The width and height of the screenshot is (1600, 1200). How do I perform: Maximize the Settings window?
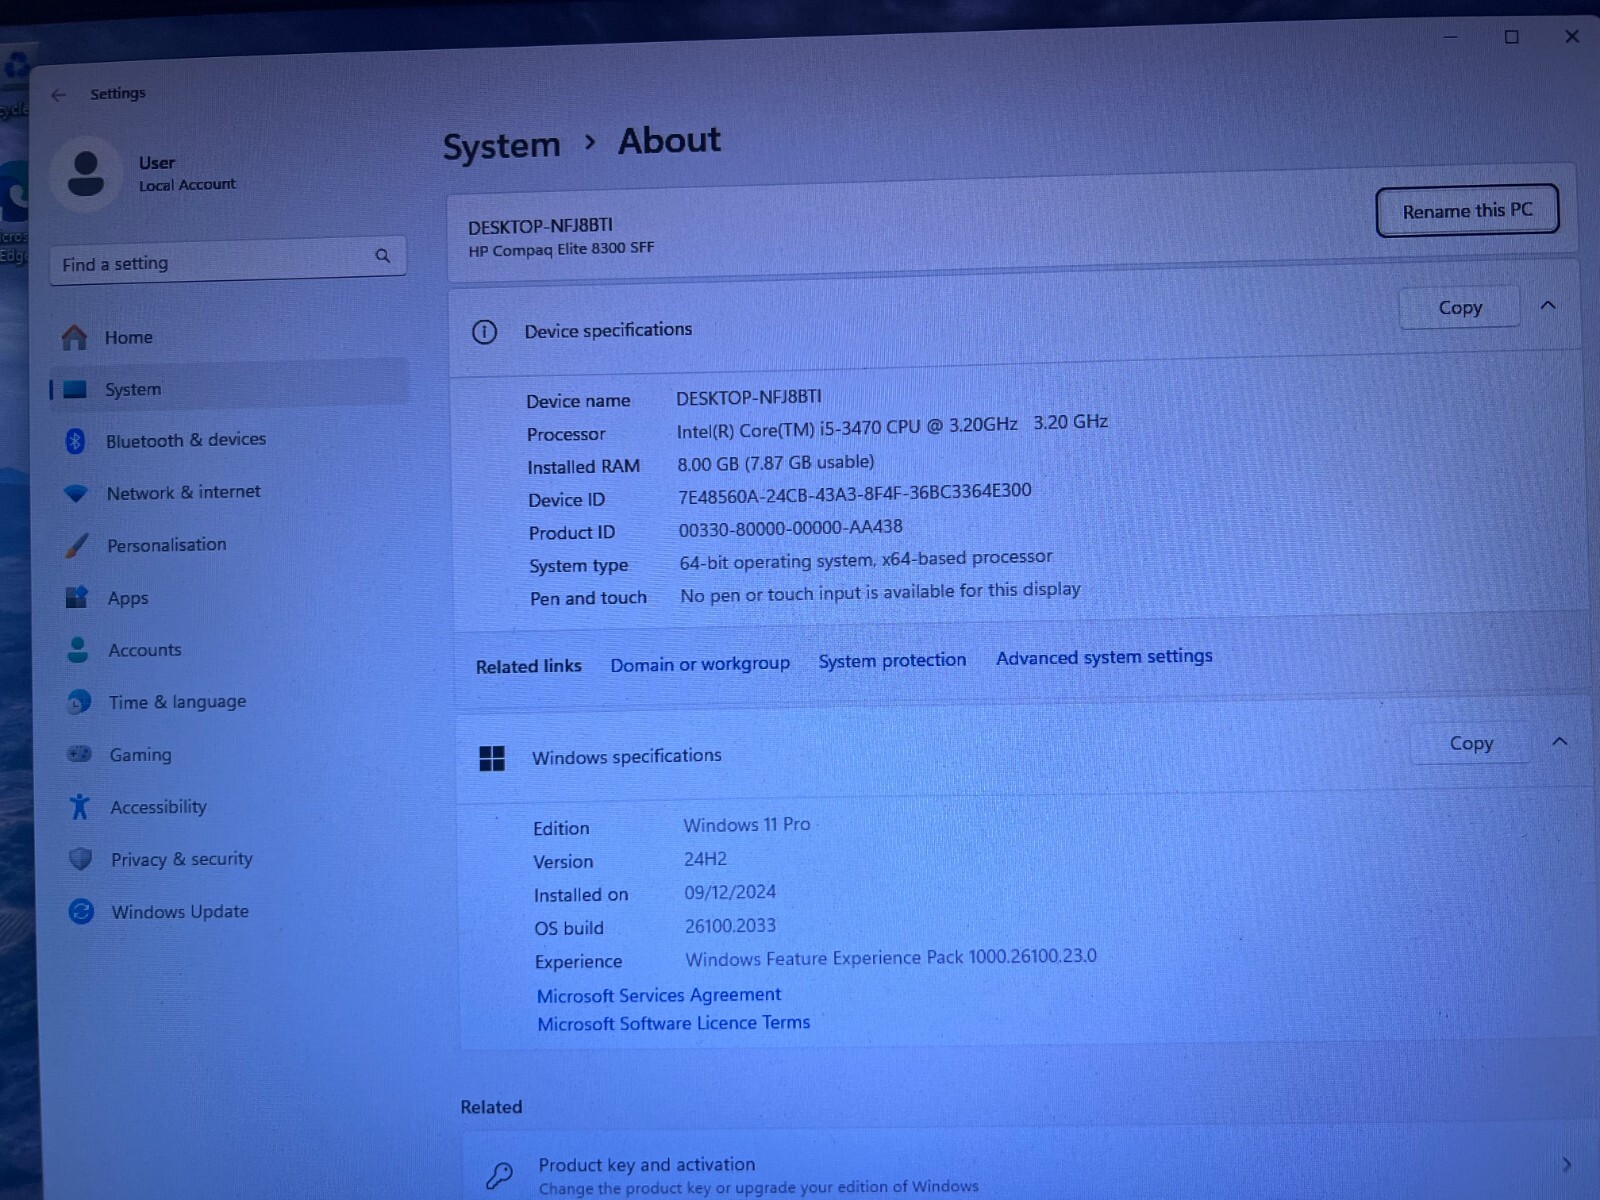pyautogui.click(x=1512, y=37)
